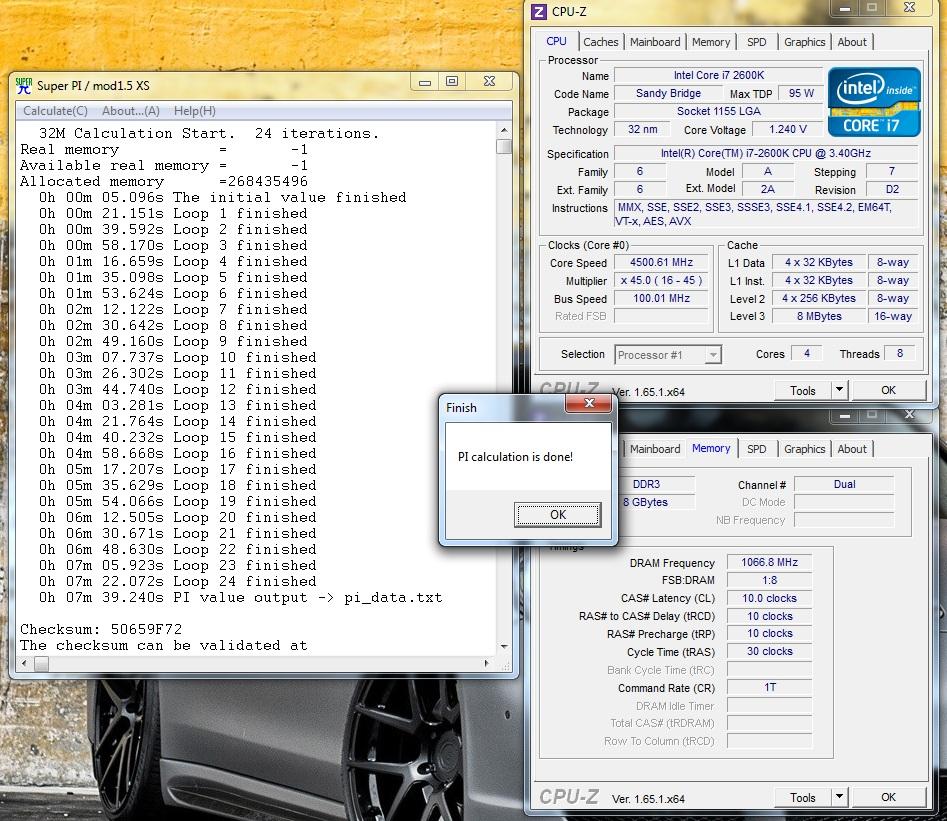The image size is (947, 821).
Task: Open the Calculate(C) menu
Action: pyautogui.click(x=56, y=111)
